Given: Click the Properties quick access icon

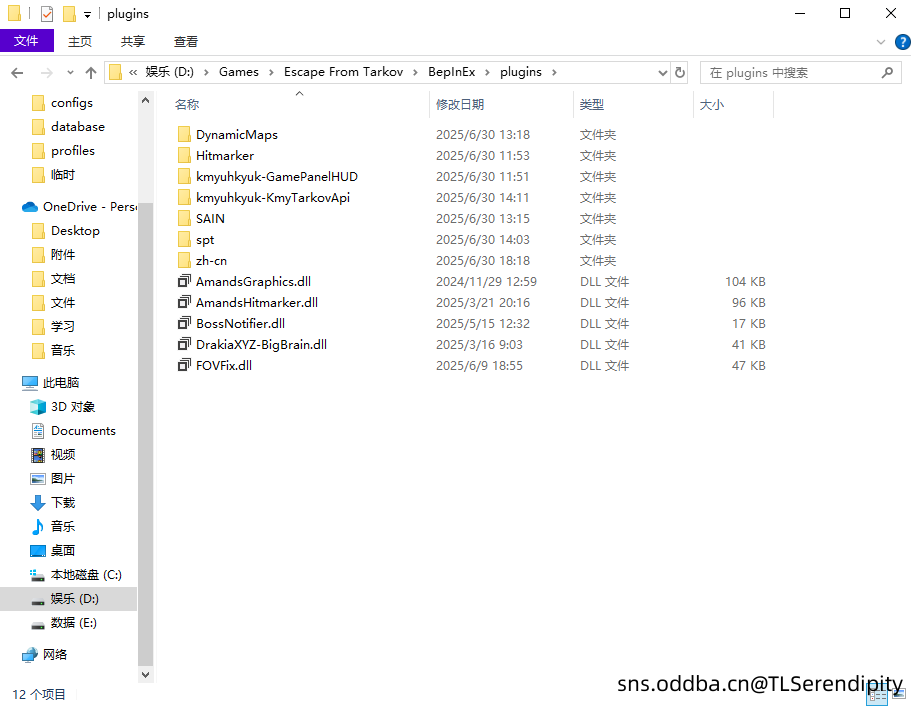Looking at the screenshot, I should pos(47,13).
